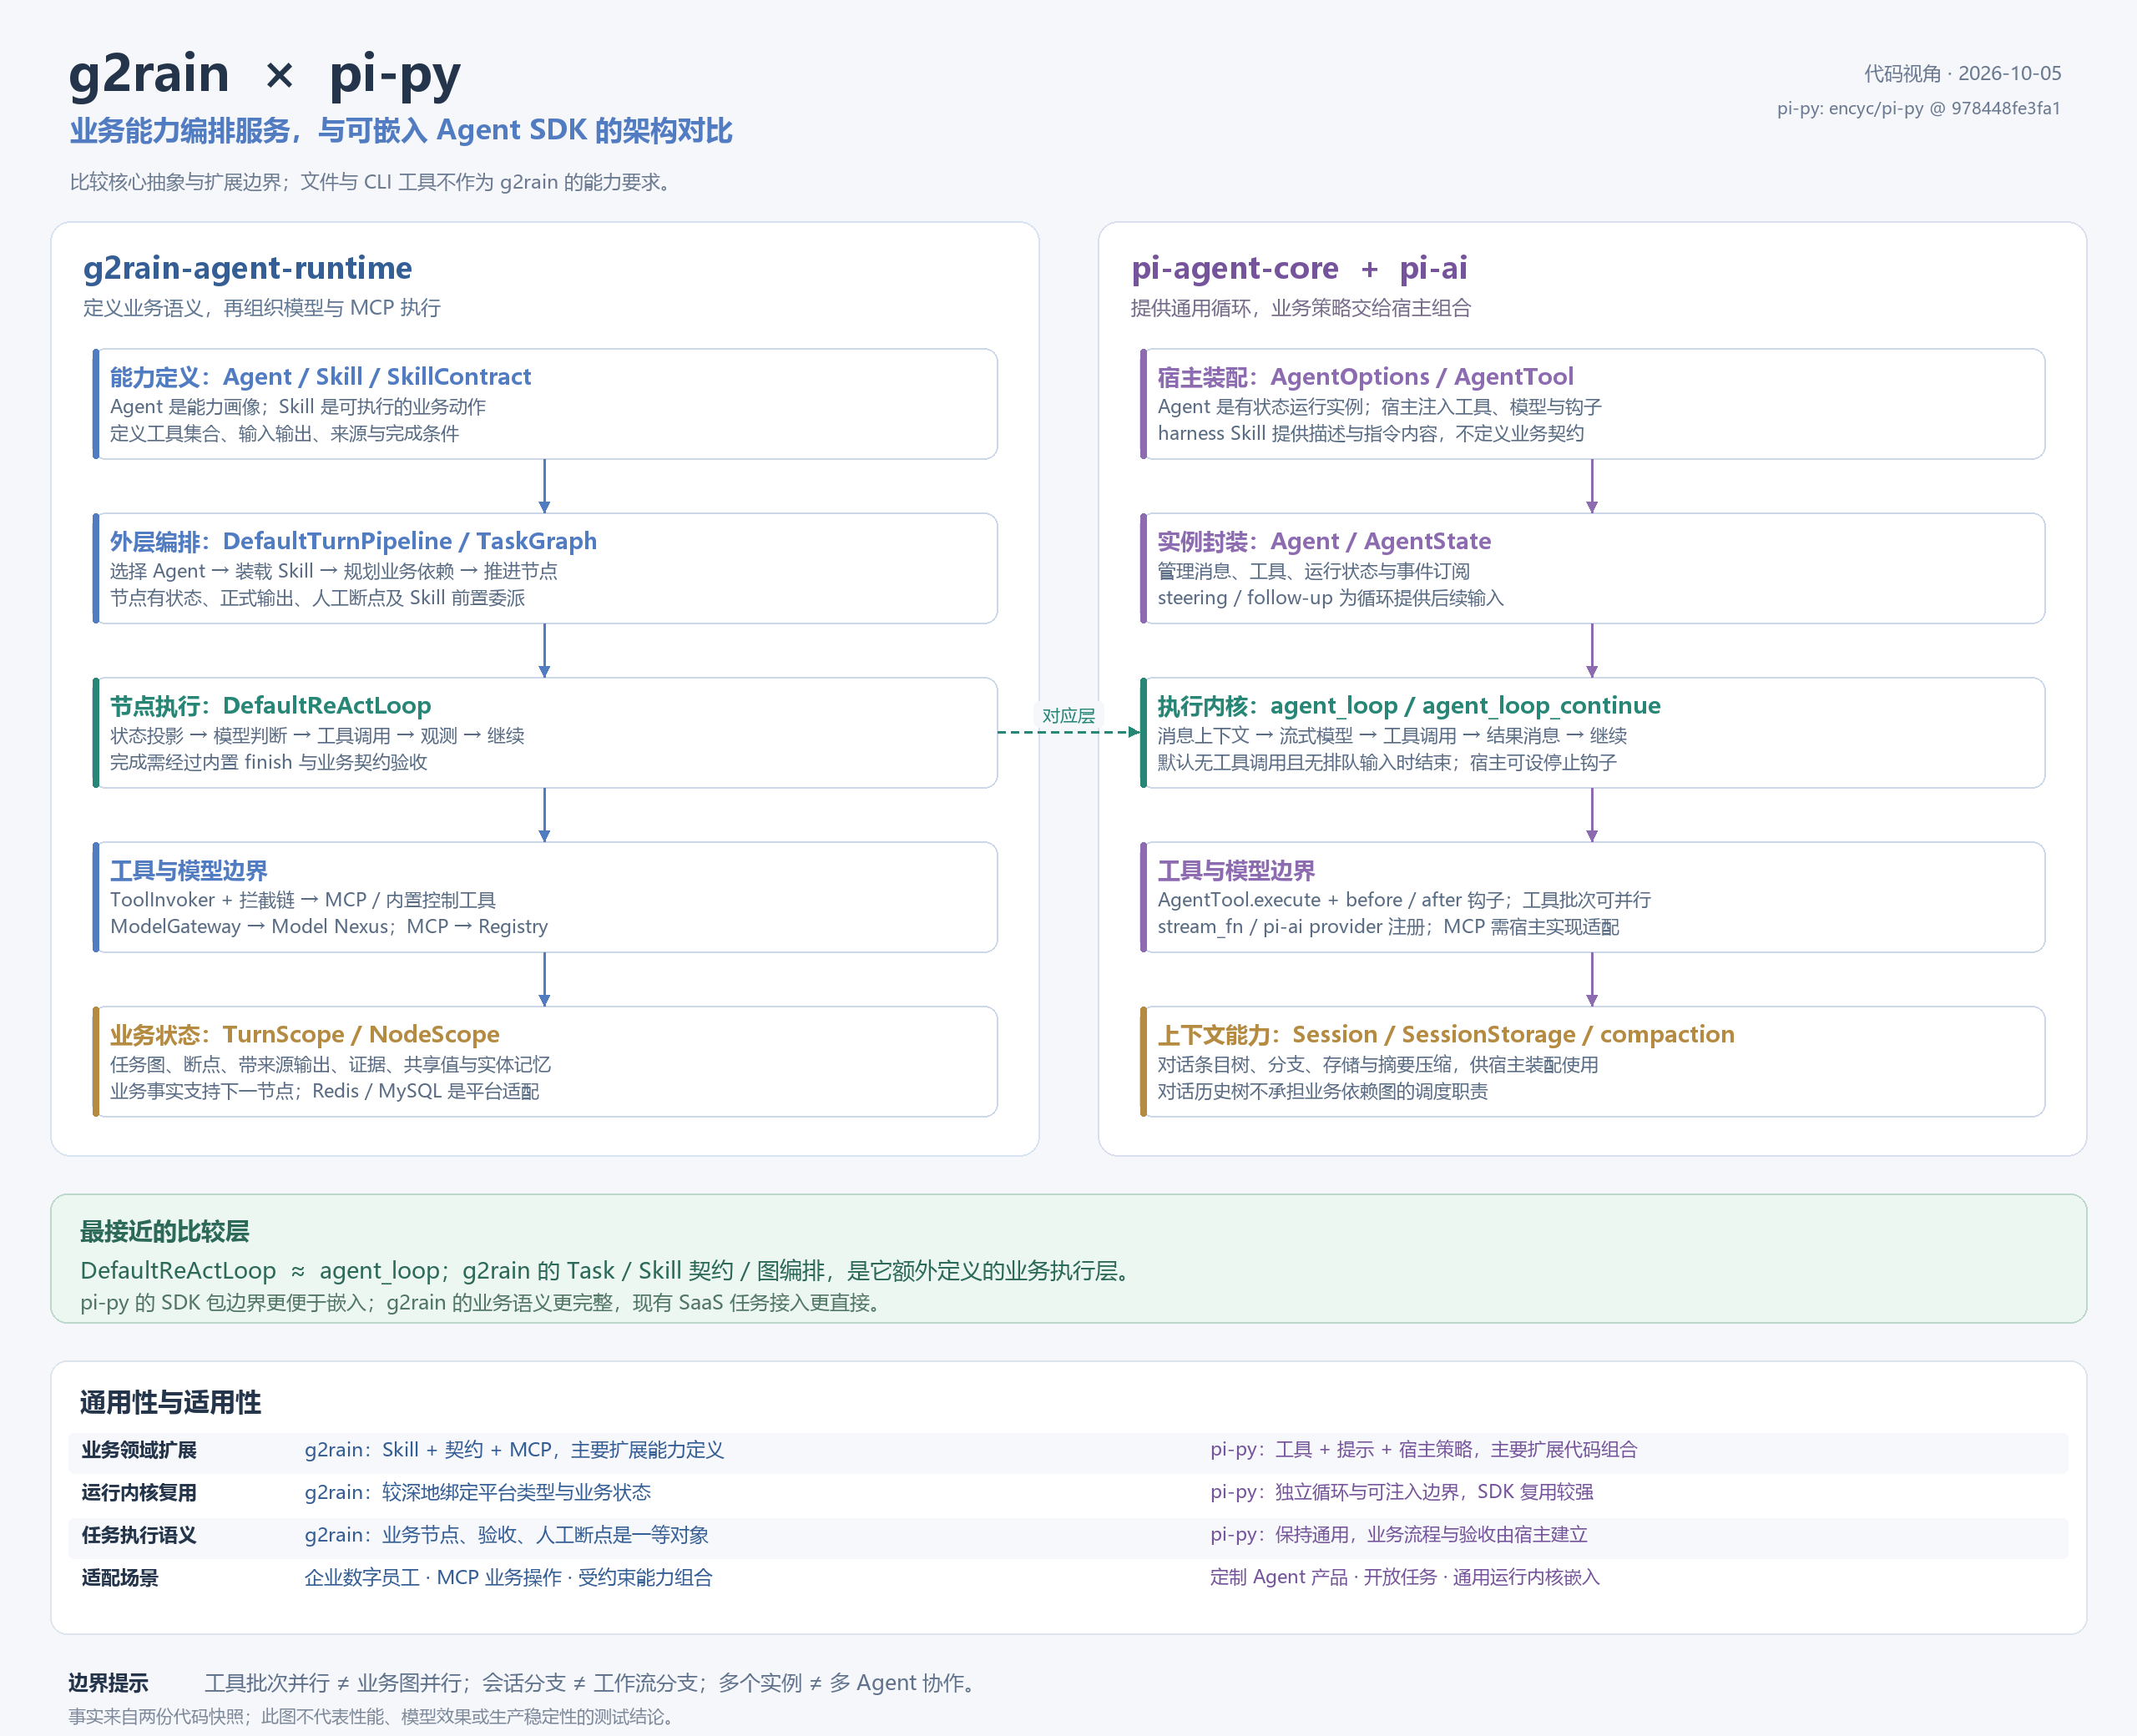Click the line '状态投影 → 模型判断 → 工具调用 → 观测 → 继续'

click(317, 736)
